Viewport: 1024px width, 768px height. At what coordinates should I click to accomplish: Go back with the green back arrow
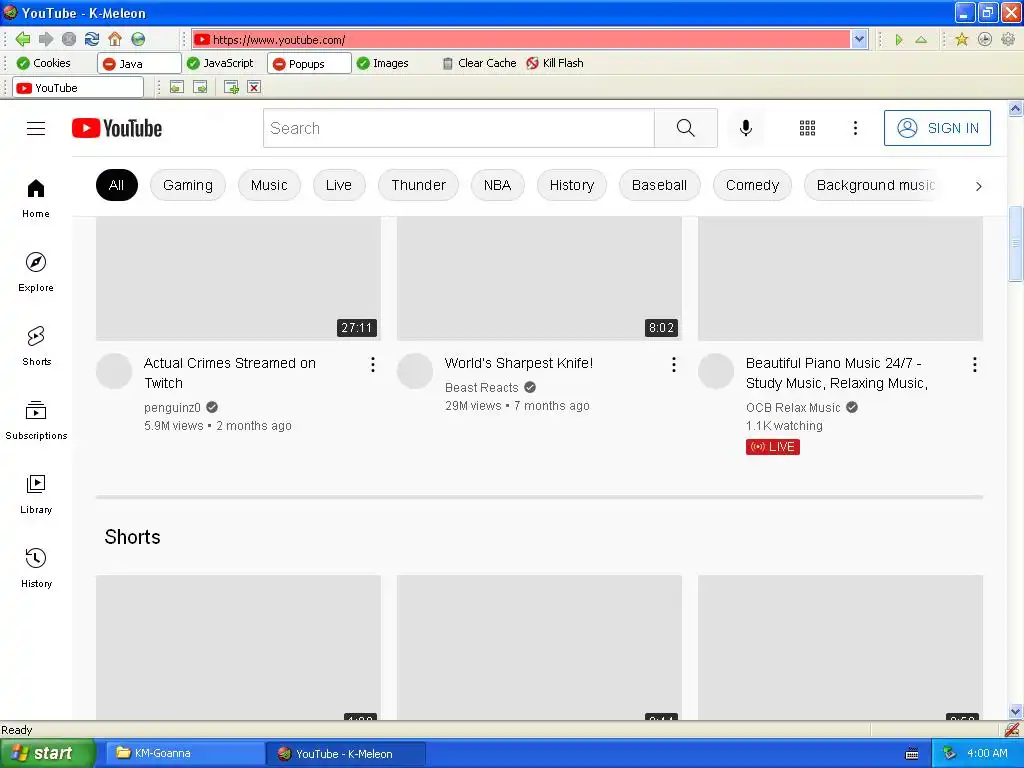pyautogui.click(x=23, y=39)
